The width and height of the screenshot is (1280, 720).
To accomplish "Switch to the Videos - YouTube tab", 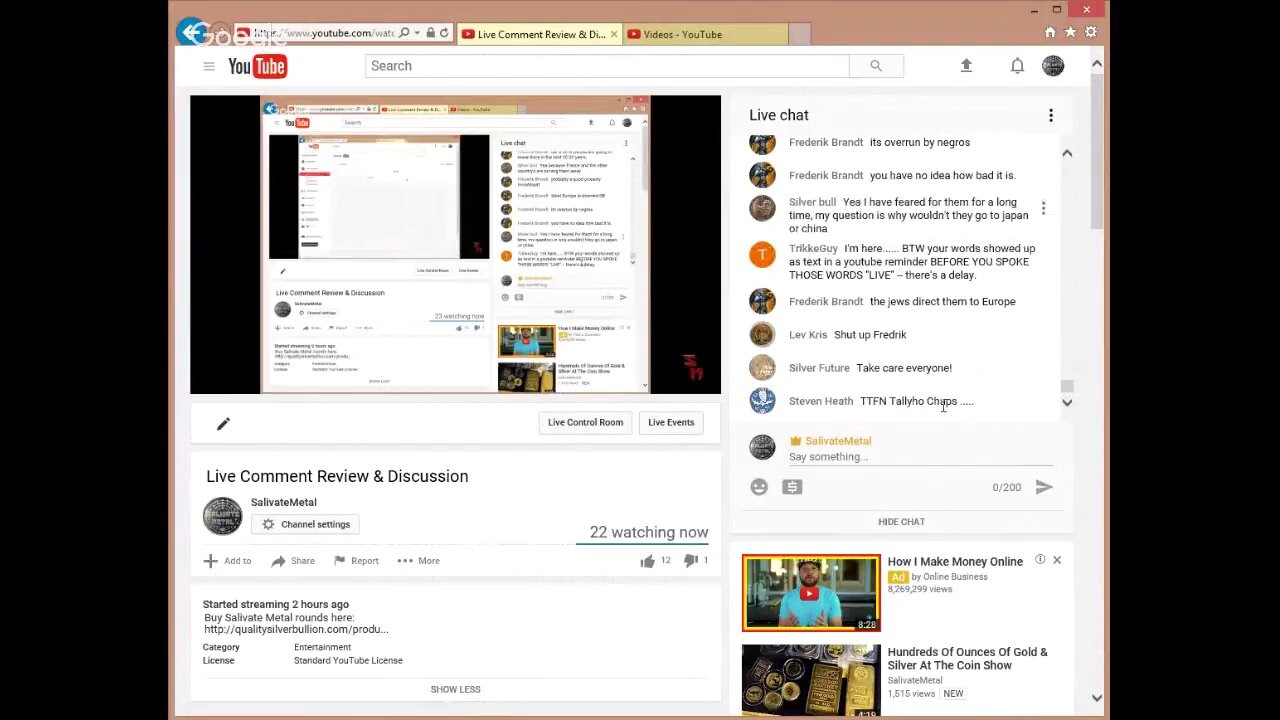I will coord(705,34).
